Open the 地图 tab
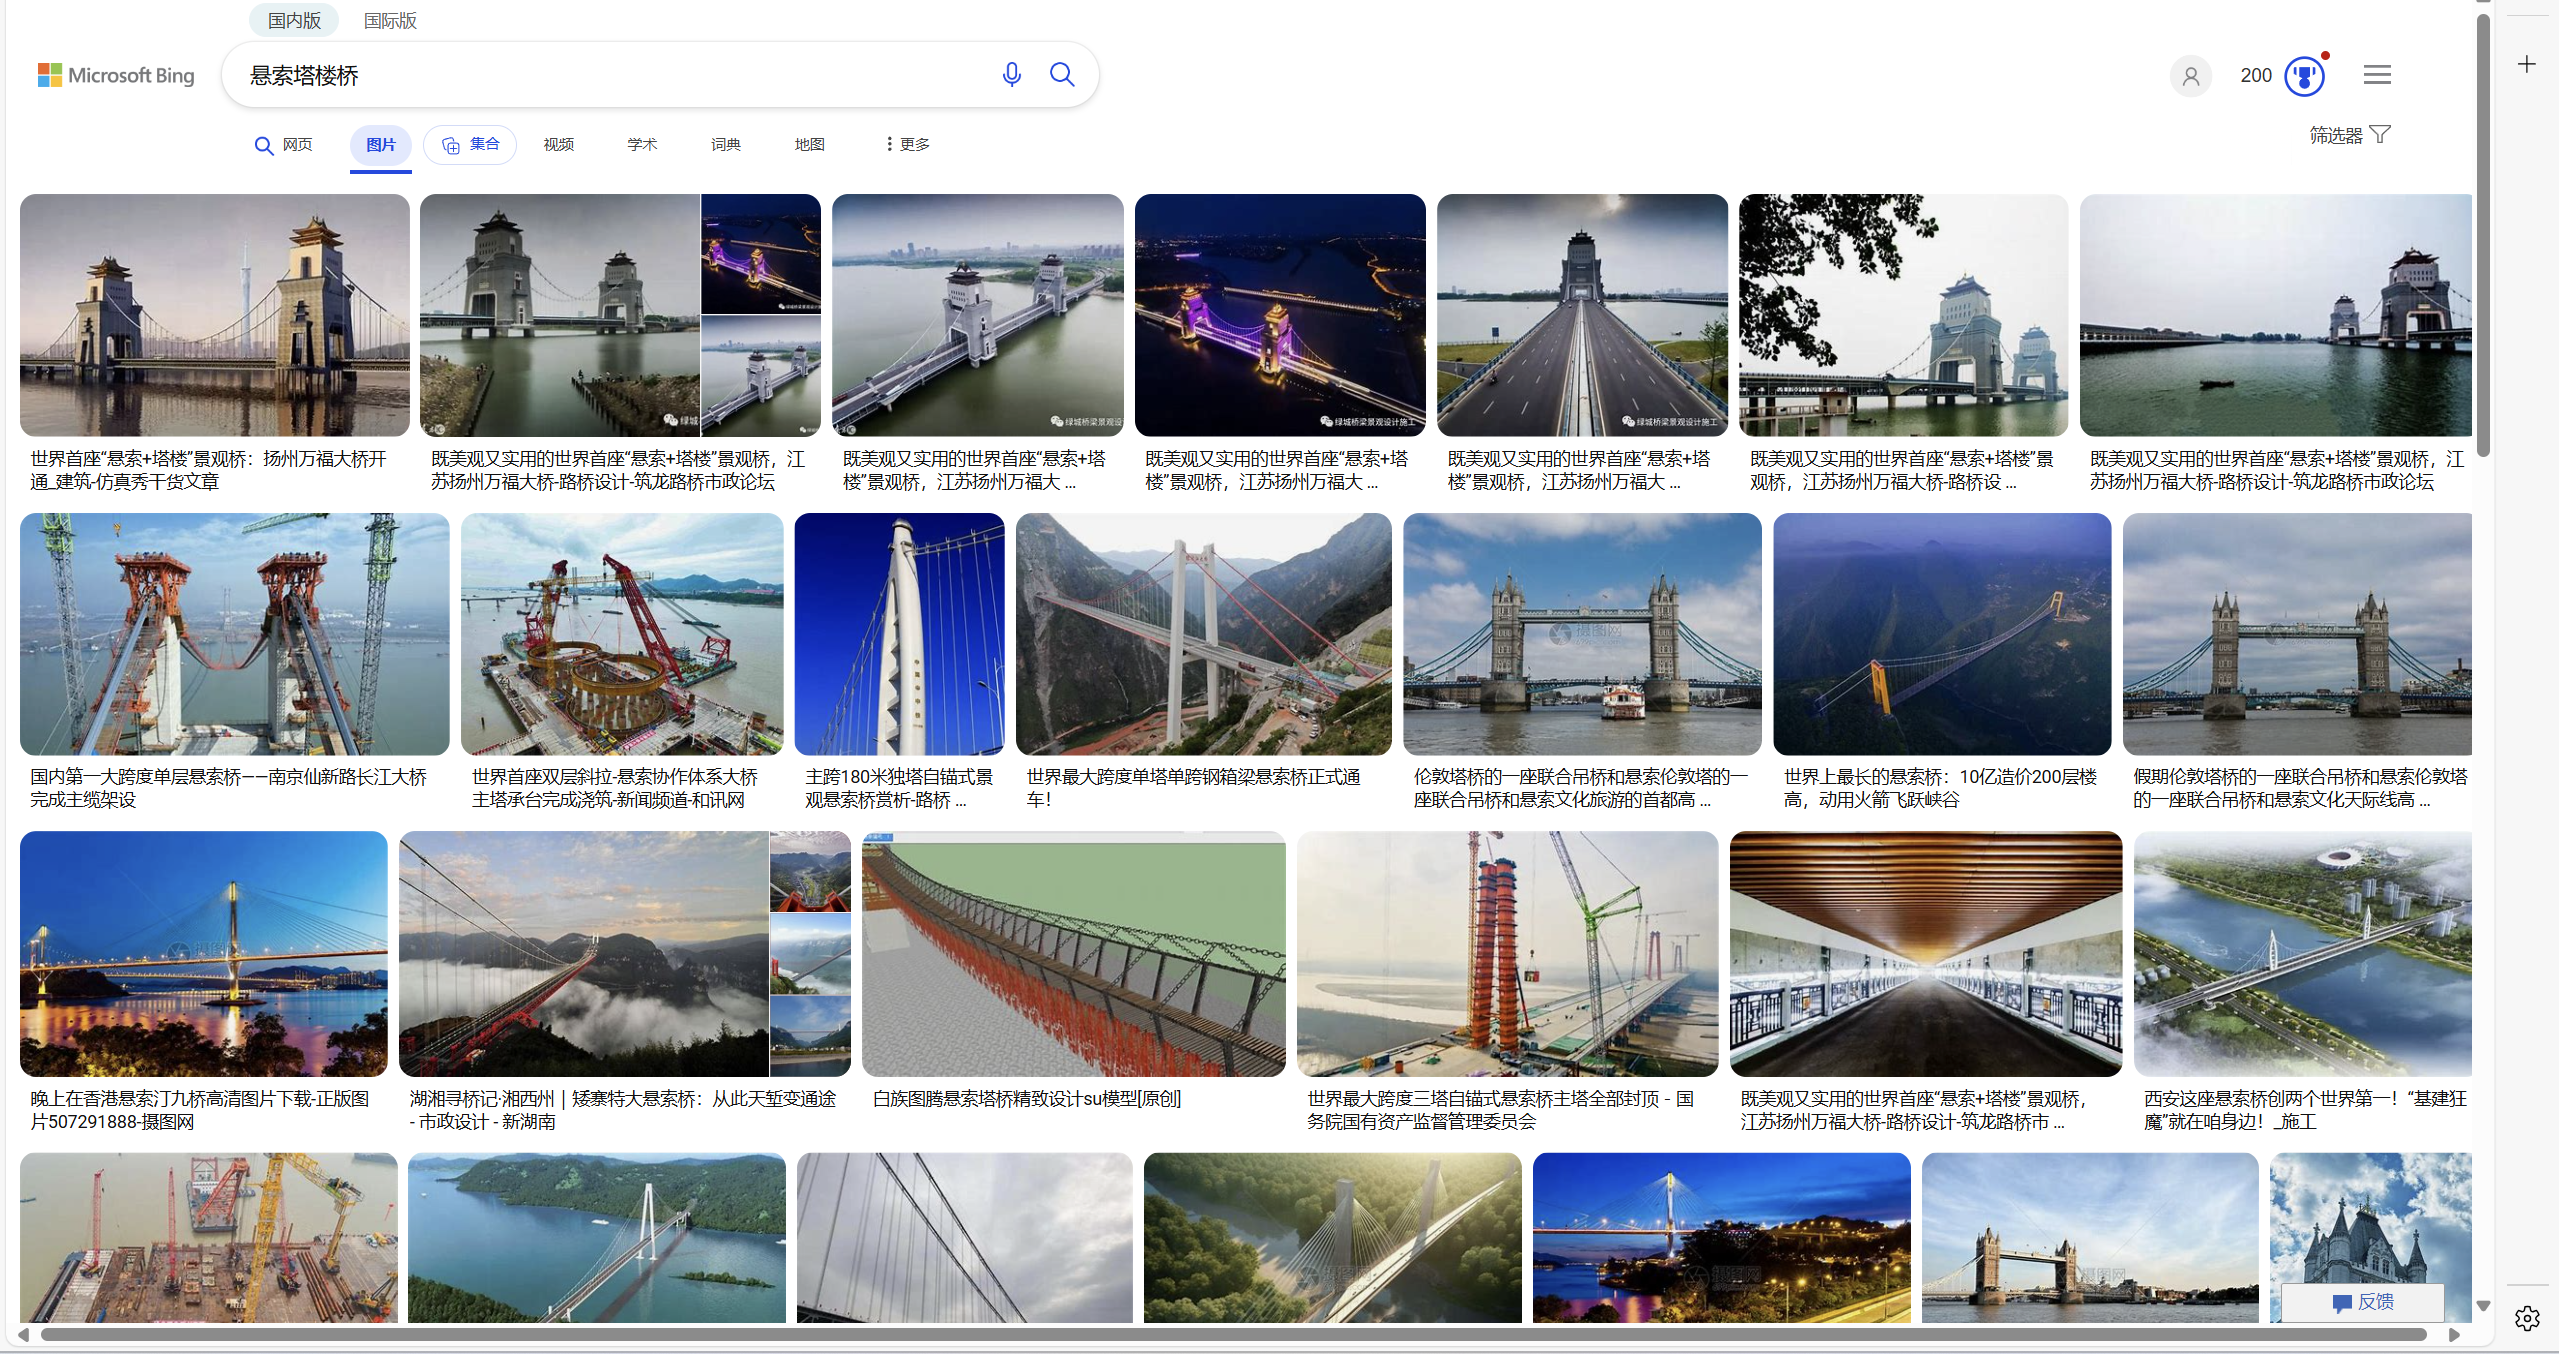Screen dimensions: 2559x1354 click(x=809, y=145)
